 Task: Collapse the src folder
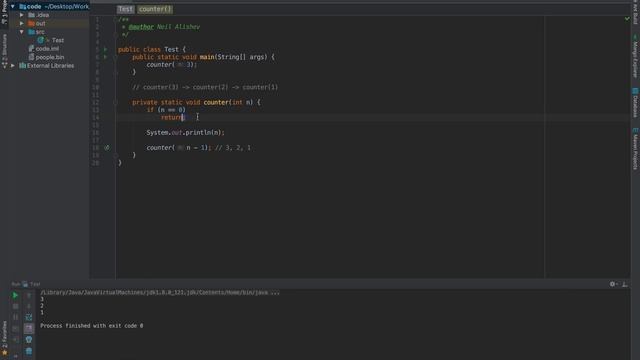(x=22, y=32)
